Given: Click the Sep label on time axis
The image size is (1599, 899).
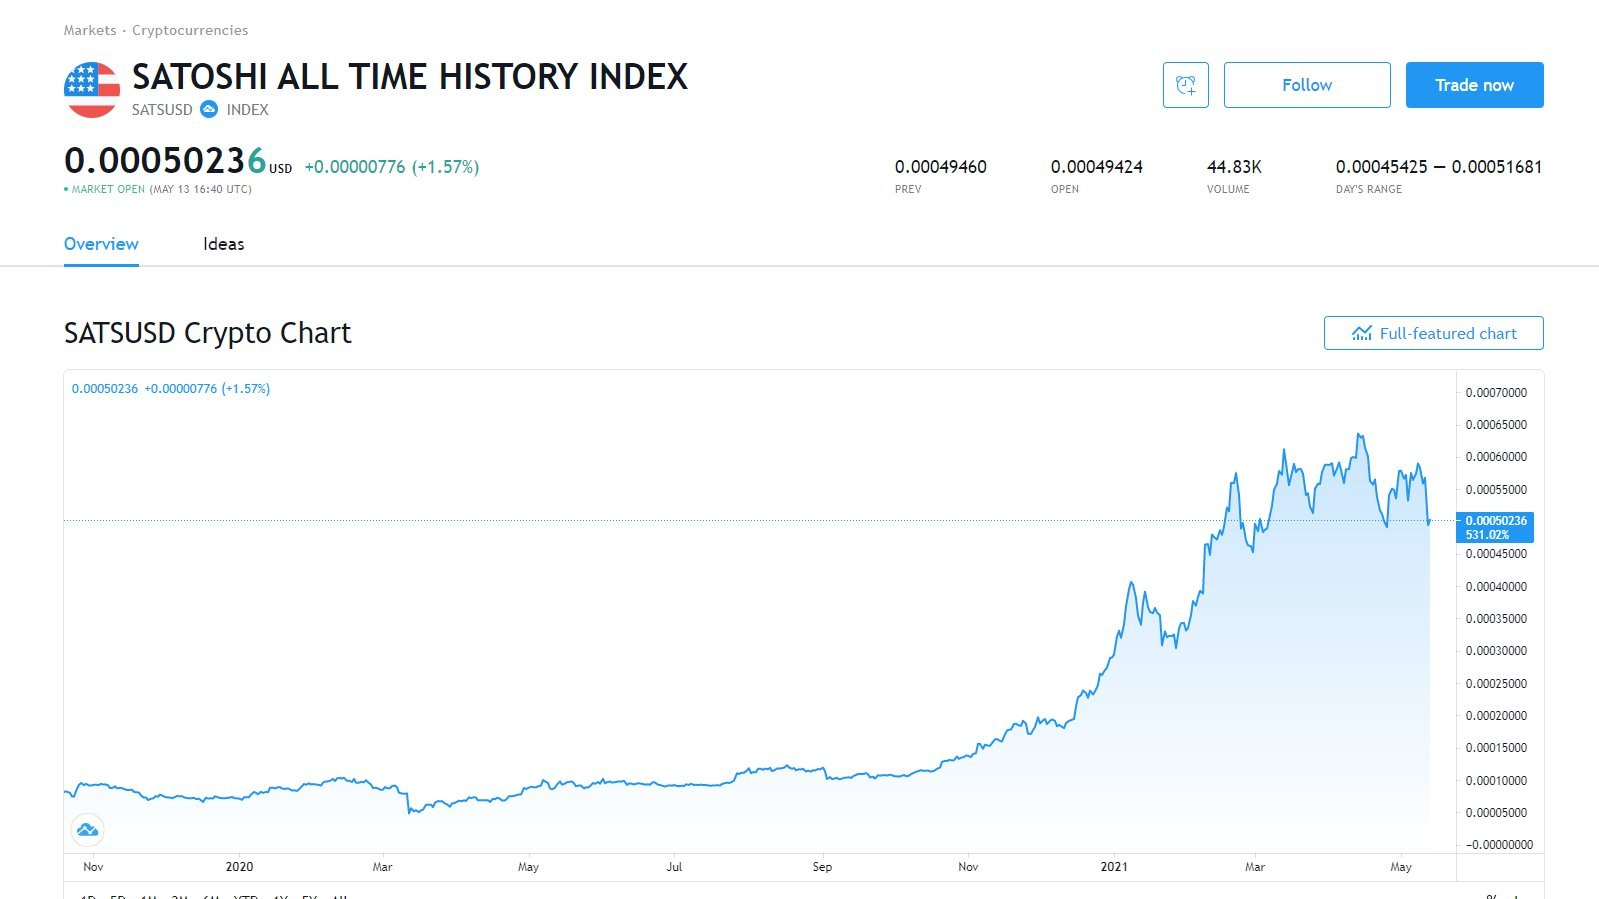Looking at the screenshot, I should 822,867.
